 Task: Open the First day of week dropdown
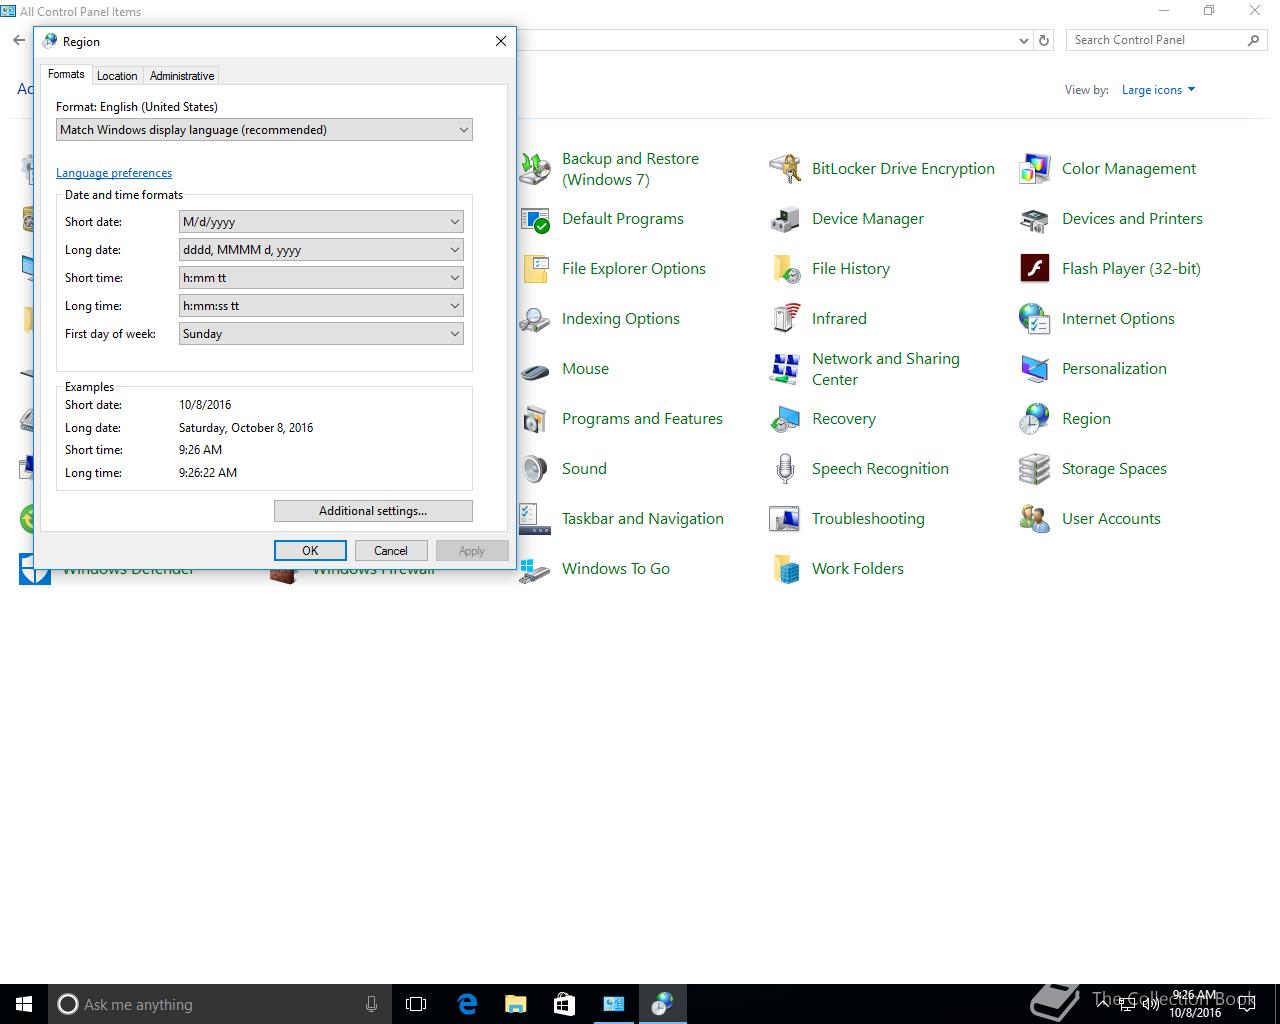321,334
